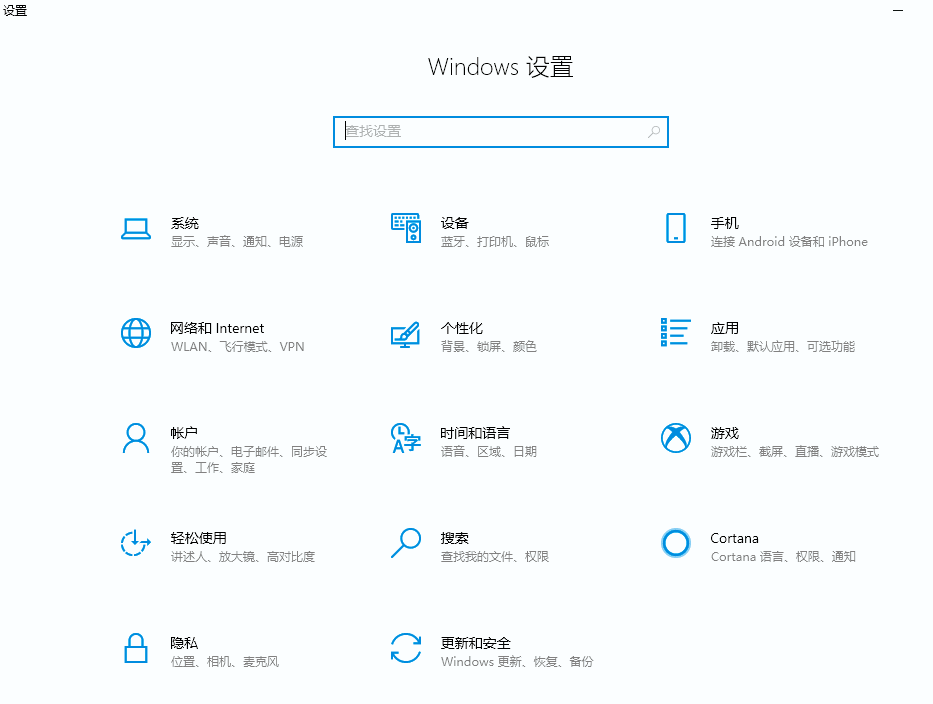Viewport: 933px width, 704px height.
Task: Click the text Cortana 语言、权限、通知
Action: coord(783,556)
